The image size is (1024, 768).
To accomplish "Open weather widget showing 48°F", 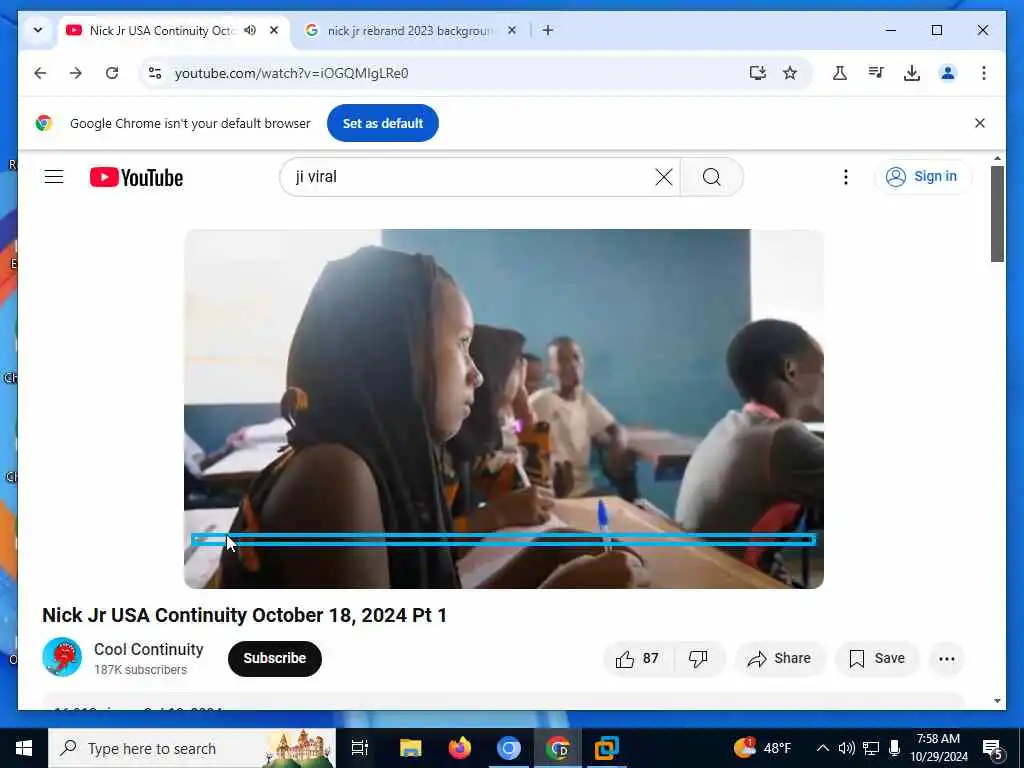I will pyautogui.click(x=762, y=748).
